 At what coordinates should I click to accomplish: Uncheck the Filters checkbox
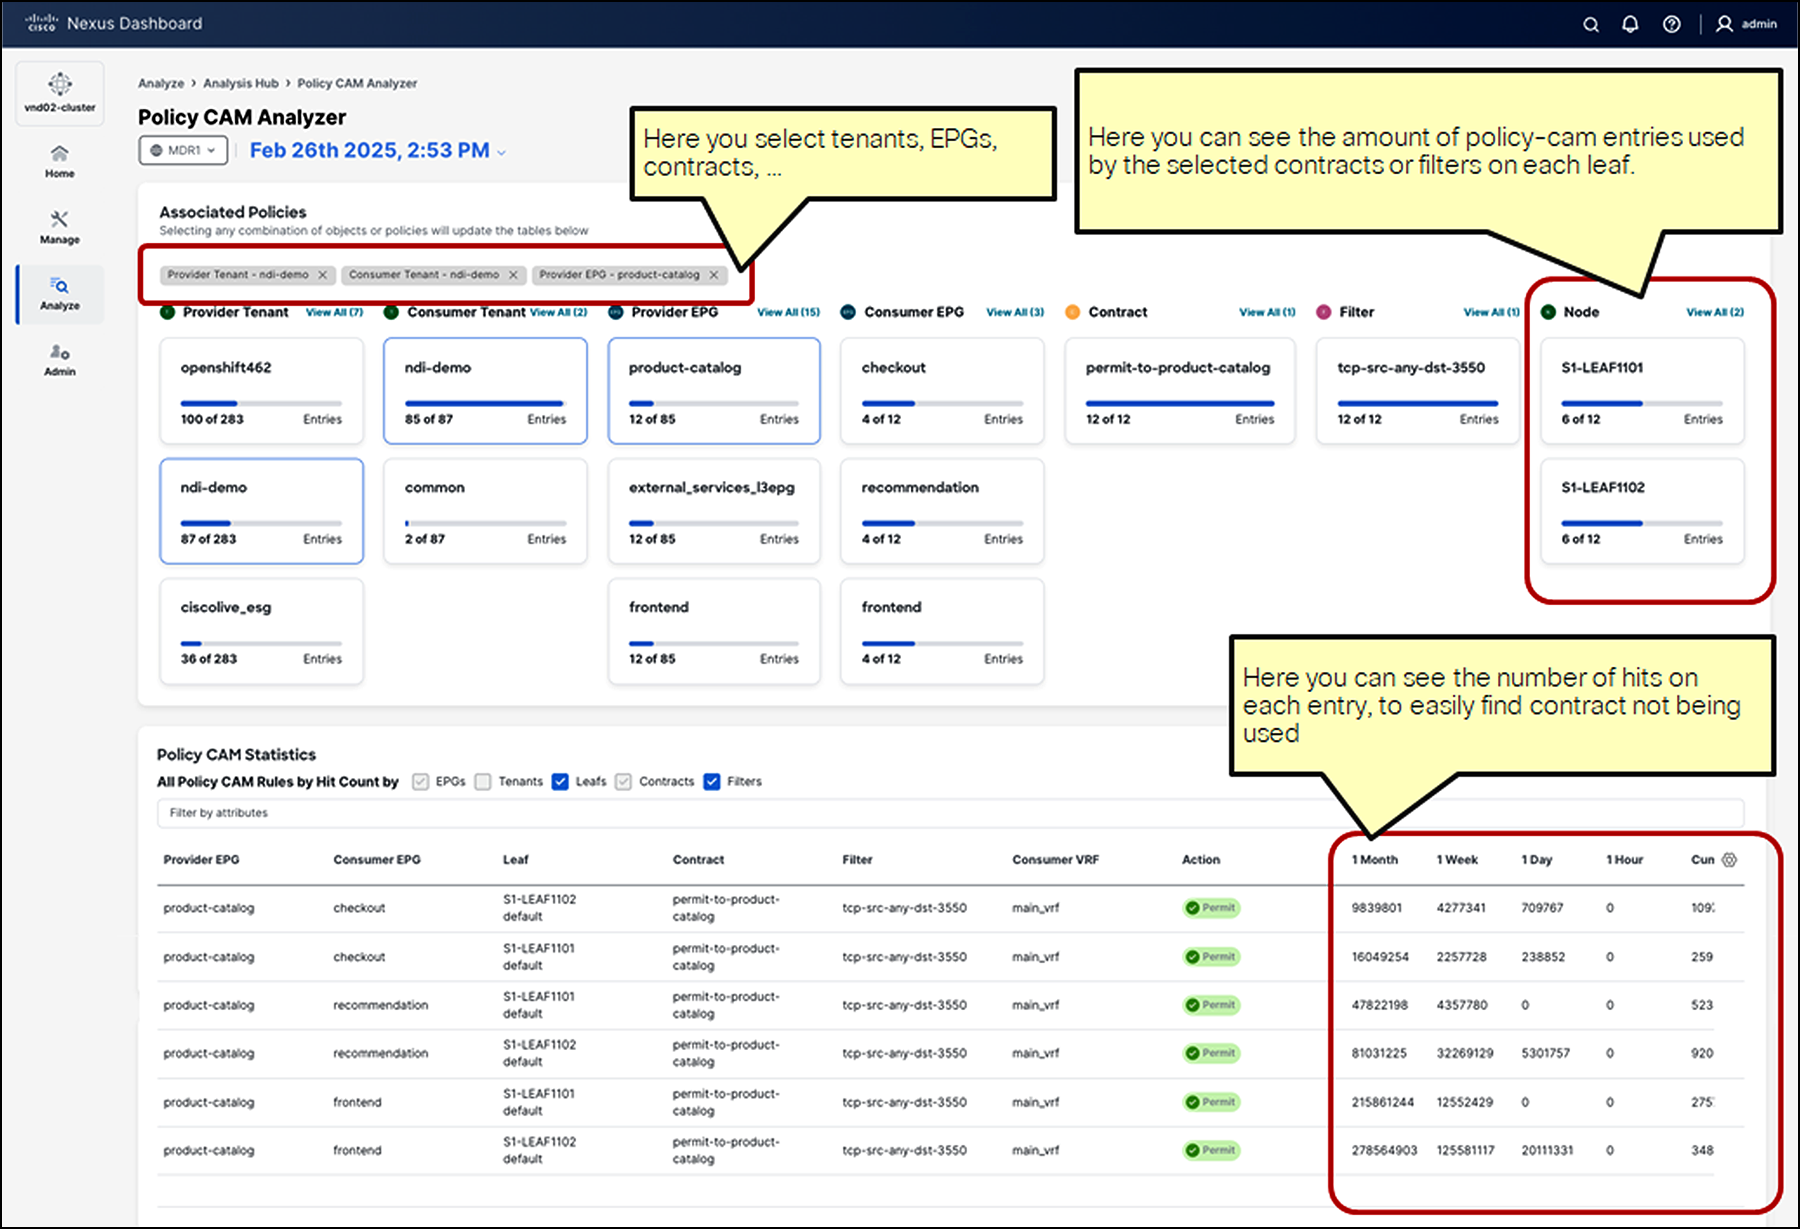coord(712,782)
